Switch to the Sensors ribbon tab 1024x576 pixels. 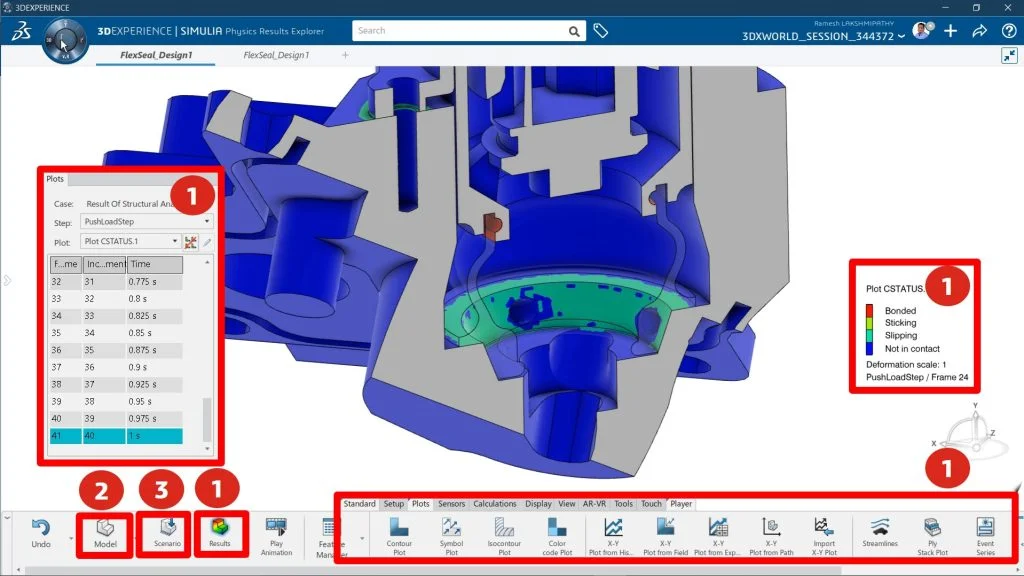451,504
